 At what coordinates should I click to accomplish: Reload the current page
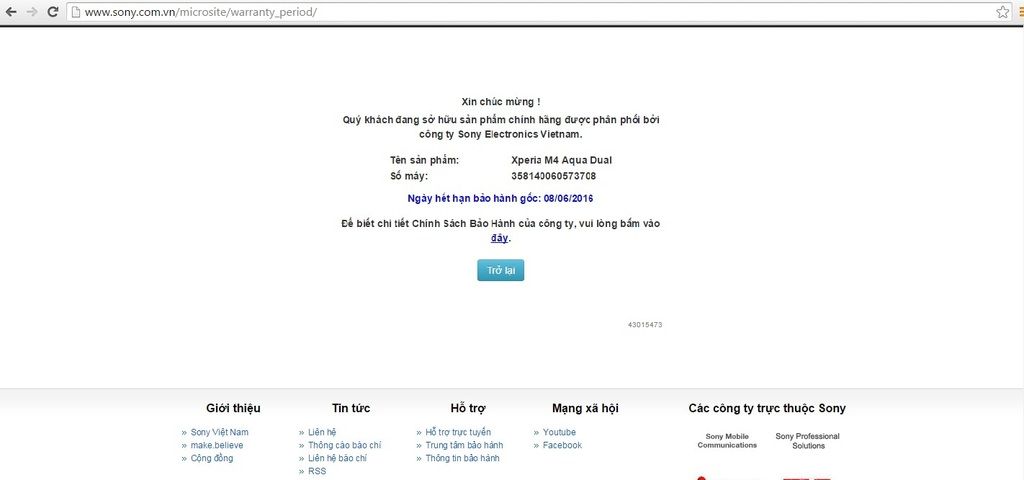coord(53,12)
